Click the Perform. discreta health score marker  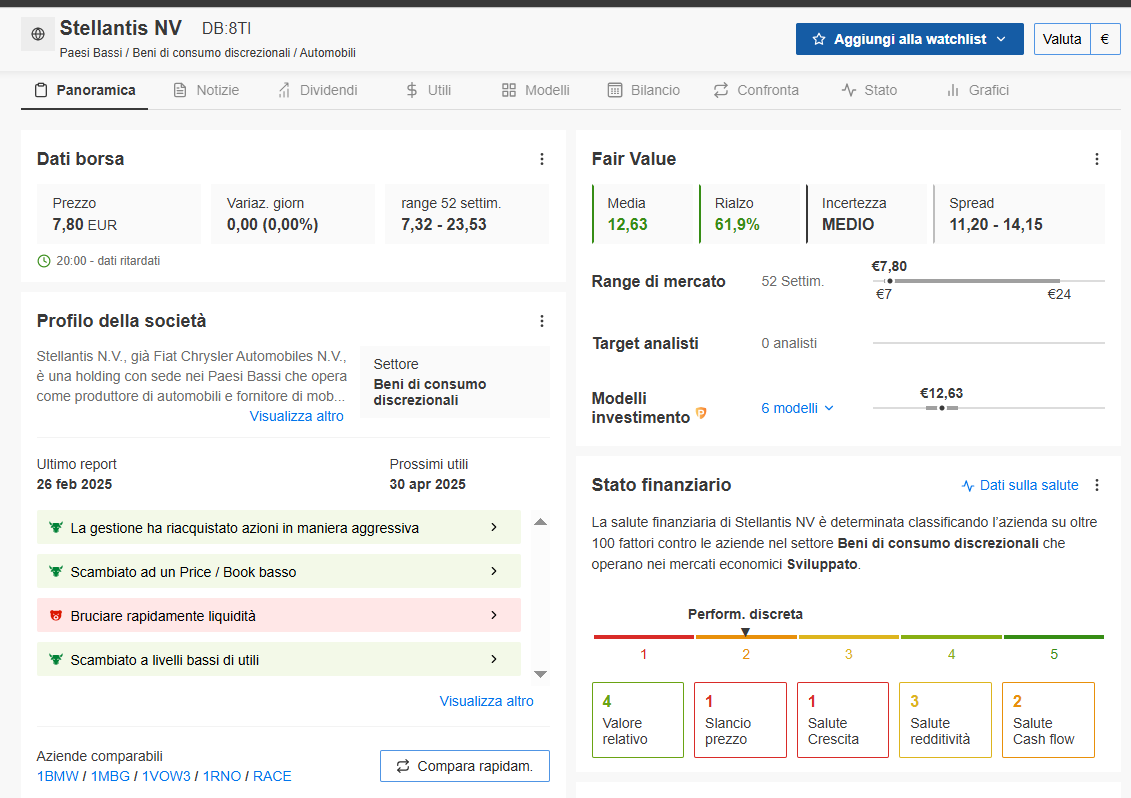[746, 632]
